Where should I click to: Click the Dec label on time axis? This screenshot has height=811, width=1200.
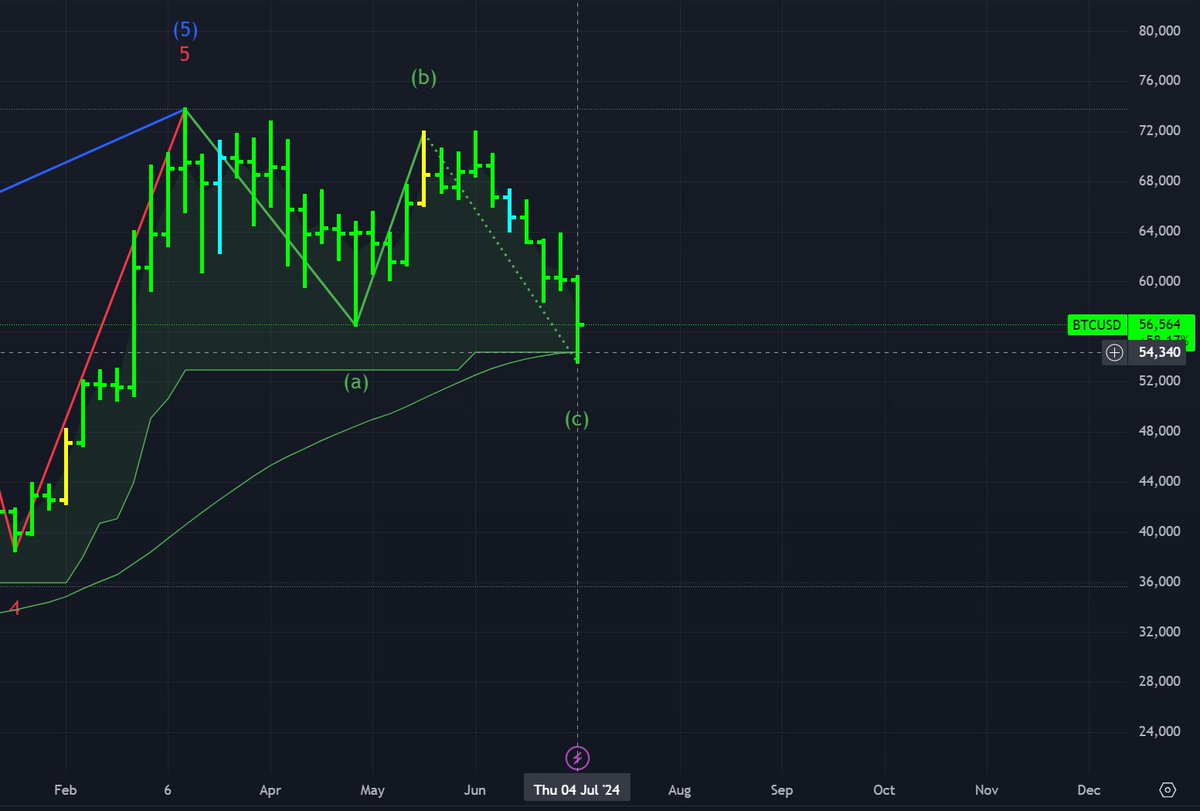click(x=1090, y=790)
